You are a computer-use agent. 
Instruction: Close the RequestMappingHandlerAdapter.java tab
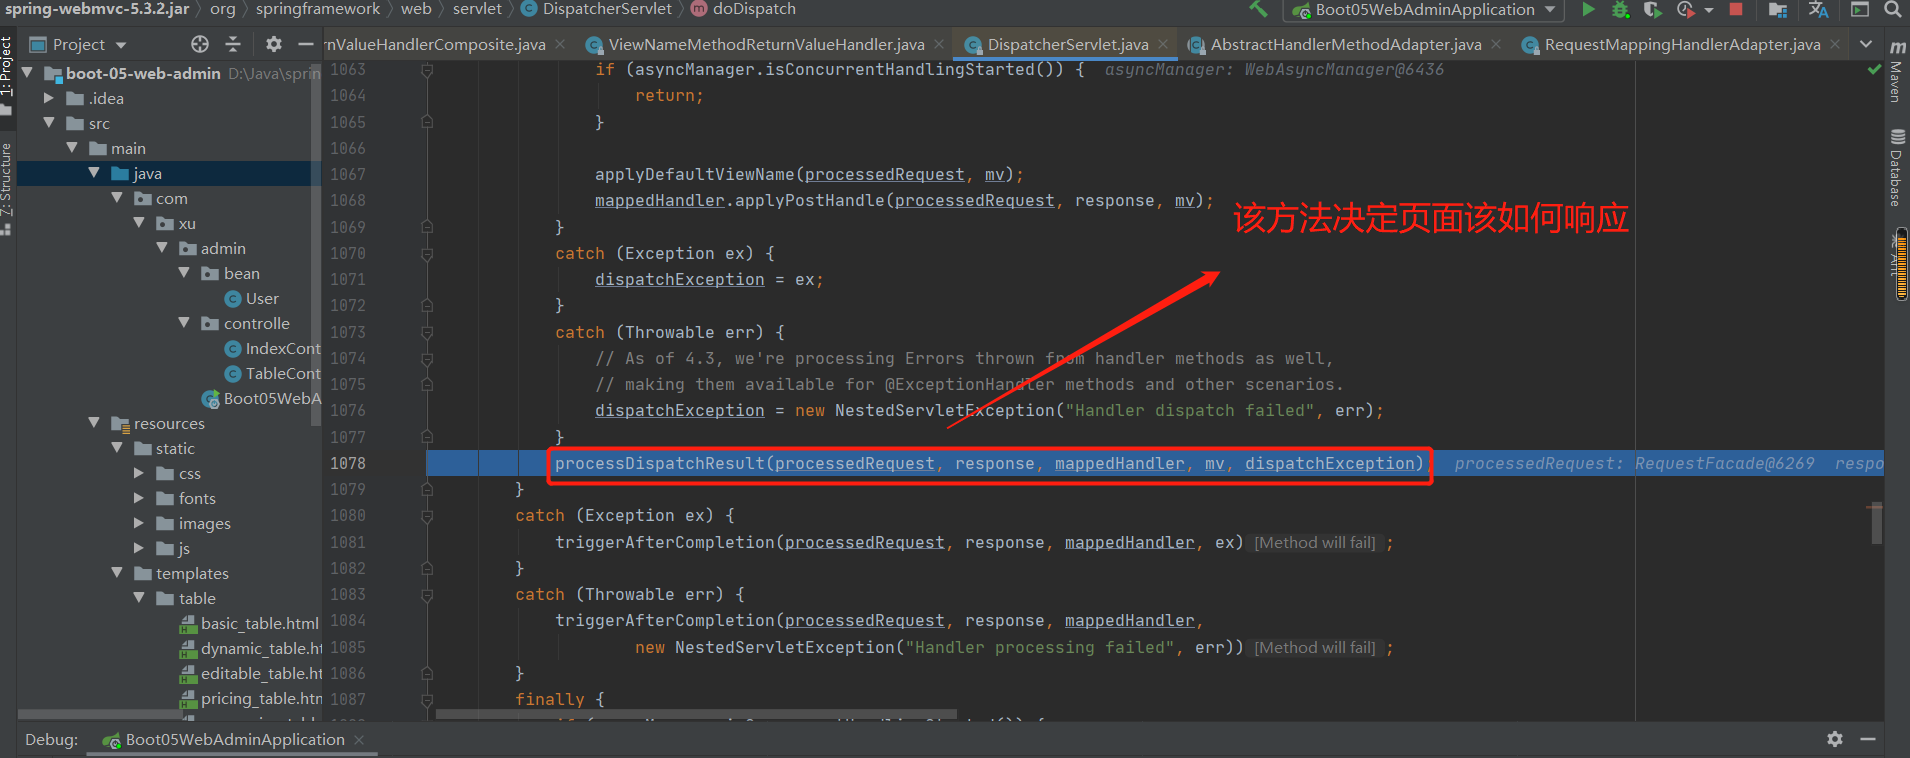click(1835, 44)
